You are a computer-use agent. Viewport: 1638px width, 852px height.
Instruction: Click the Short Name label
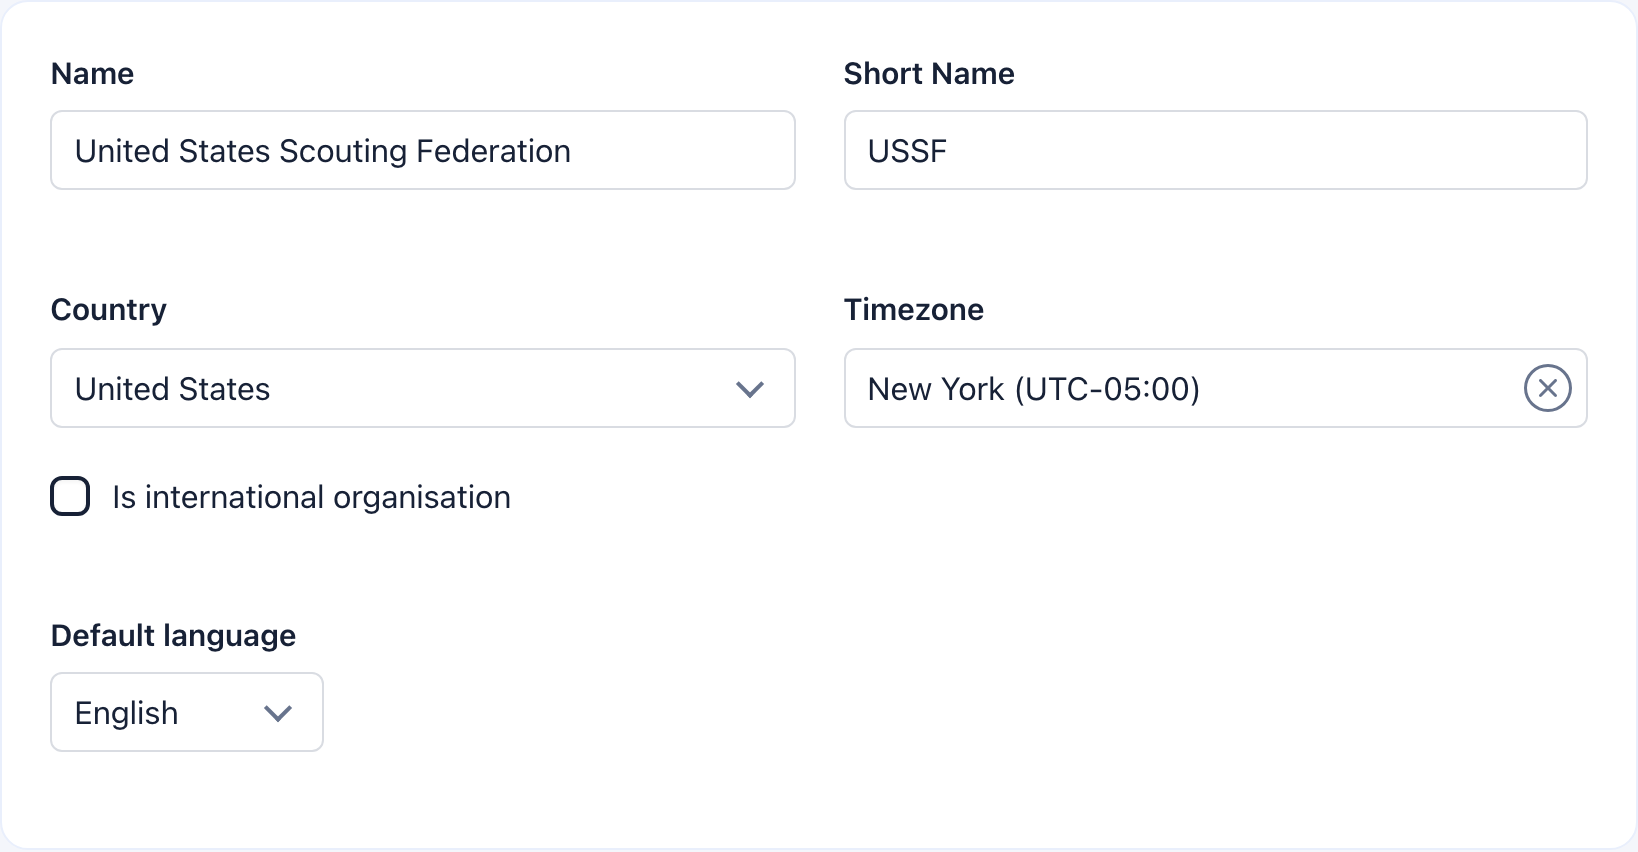coord(929,73)
